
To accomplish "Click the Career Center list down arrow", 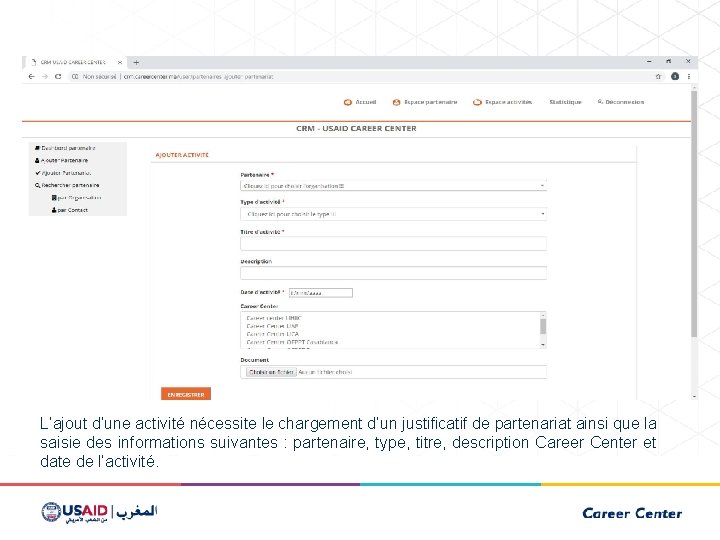I will (x=543, y=345).
